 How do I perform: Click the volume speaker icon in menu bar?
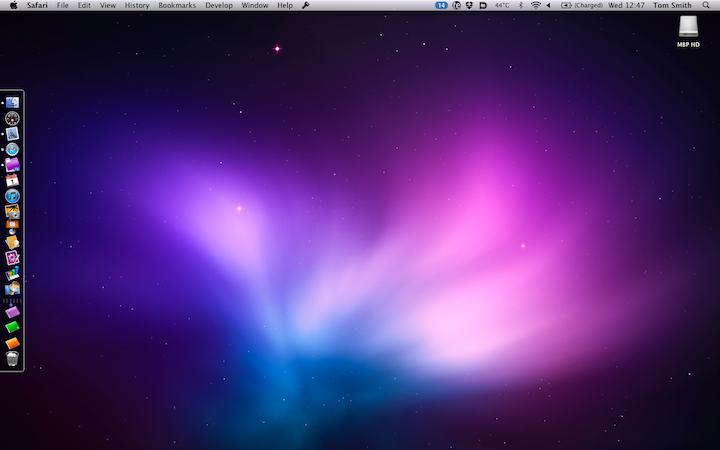point(548,6)
